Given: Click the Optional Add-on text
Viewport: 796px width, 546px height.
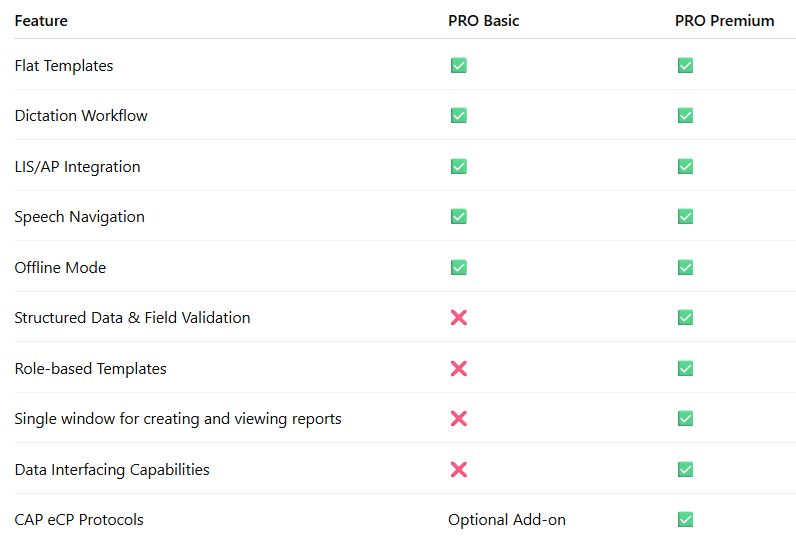Looking at the screenshot, I should pyautogui.click(x=507, y=520).
